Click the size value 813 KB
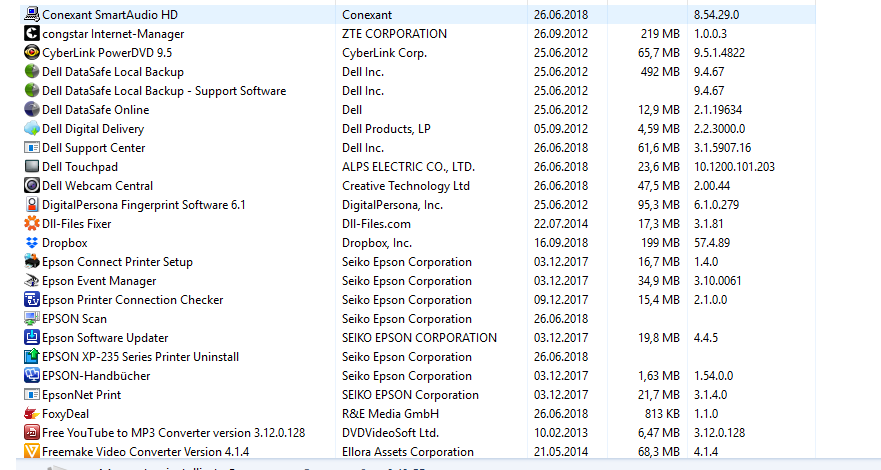Image resolution: width=881 pixels, height=470 pixels. coord(662,414)
